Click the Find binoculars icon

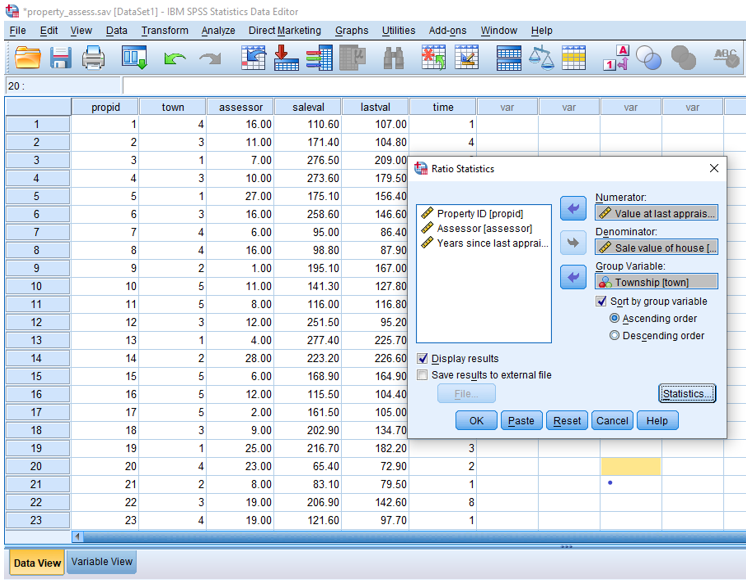click(x=393, y=59)
